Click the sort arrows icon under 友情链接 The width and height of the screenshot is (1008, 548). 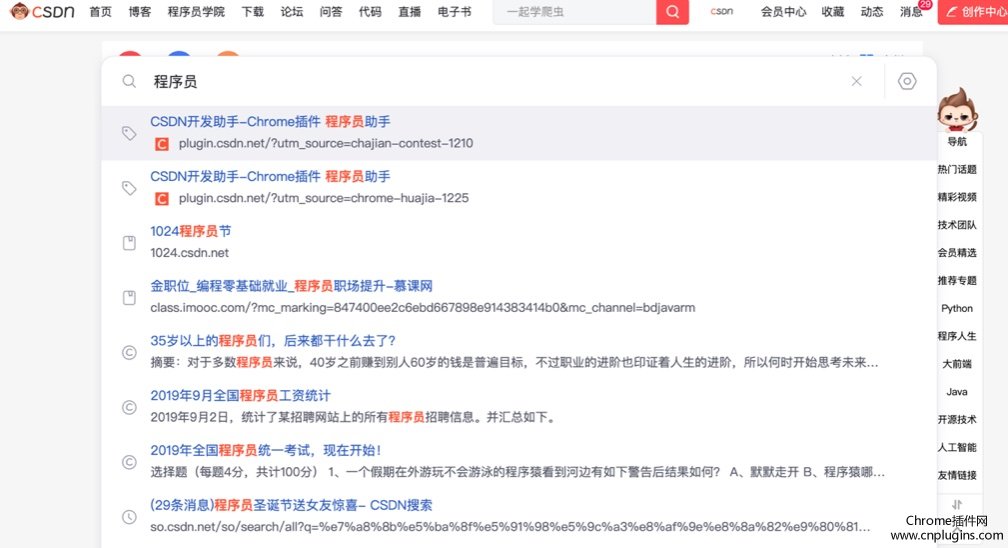click(x=957, y=504)
